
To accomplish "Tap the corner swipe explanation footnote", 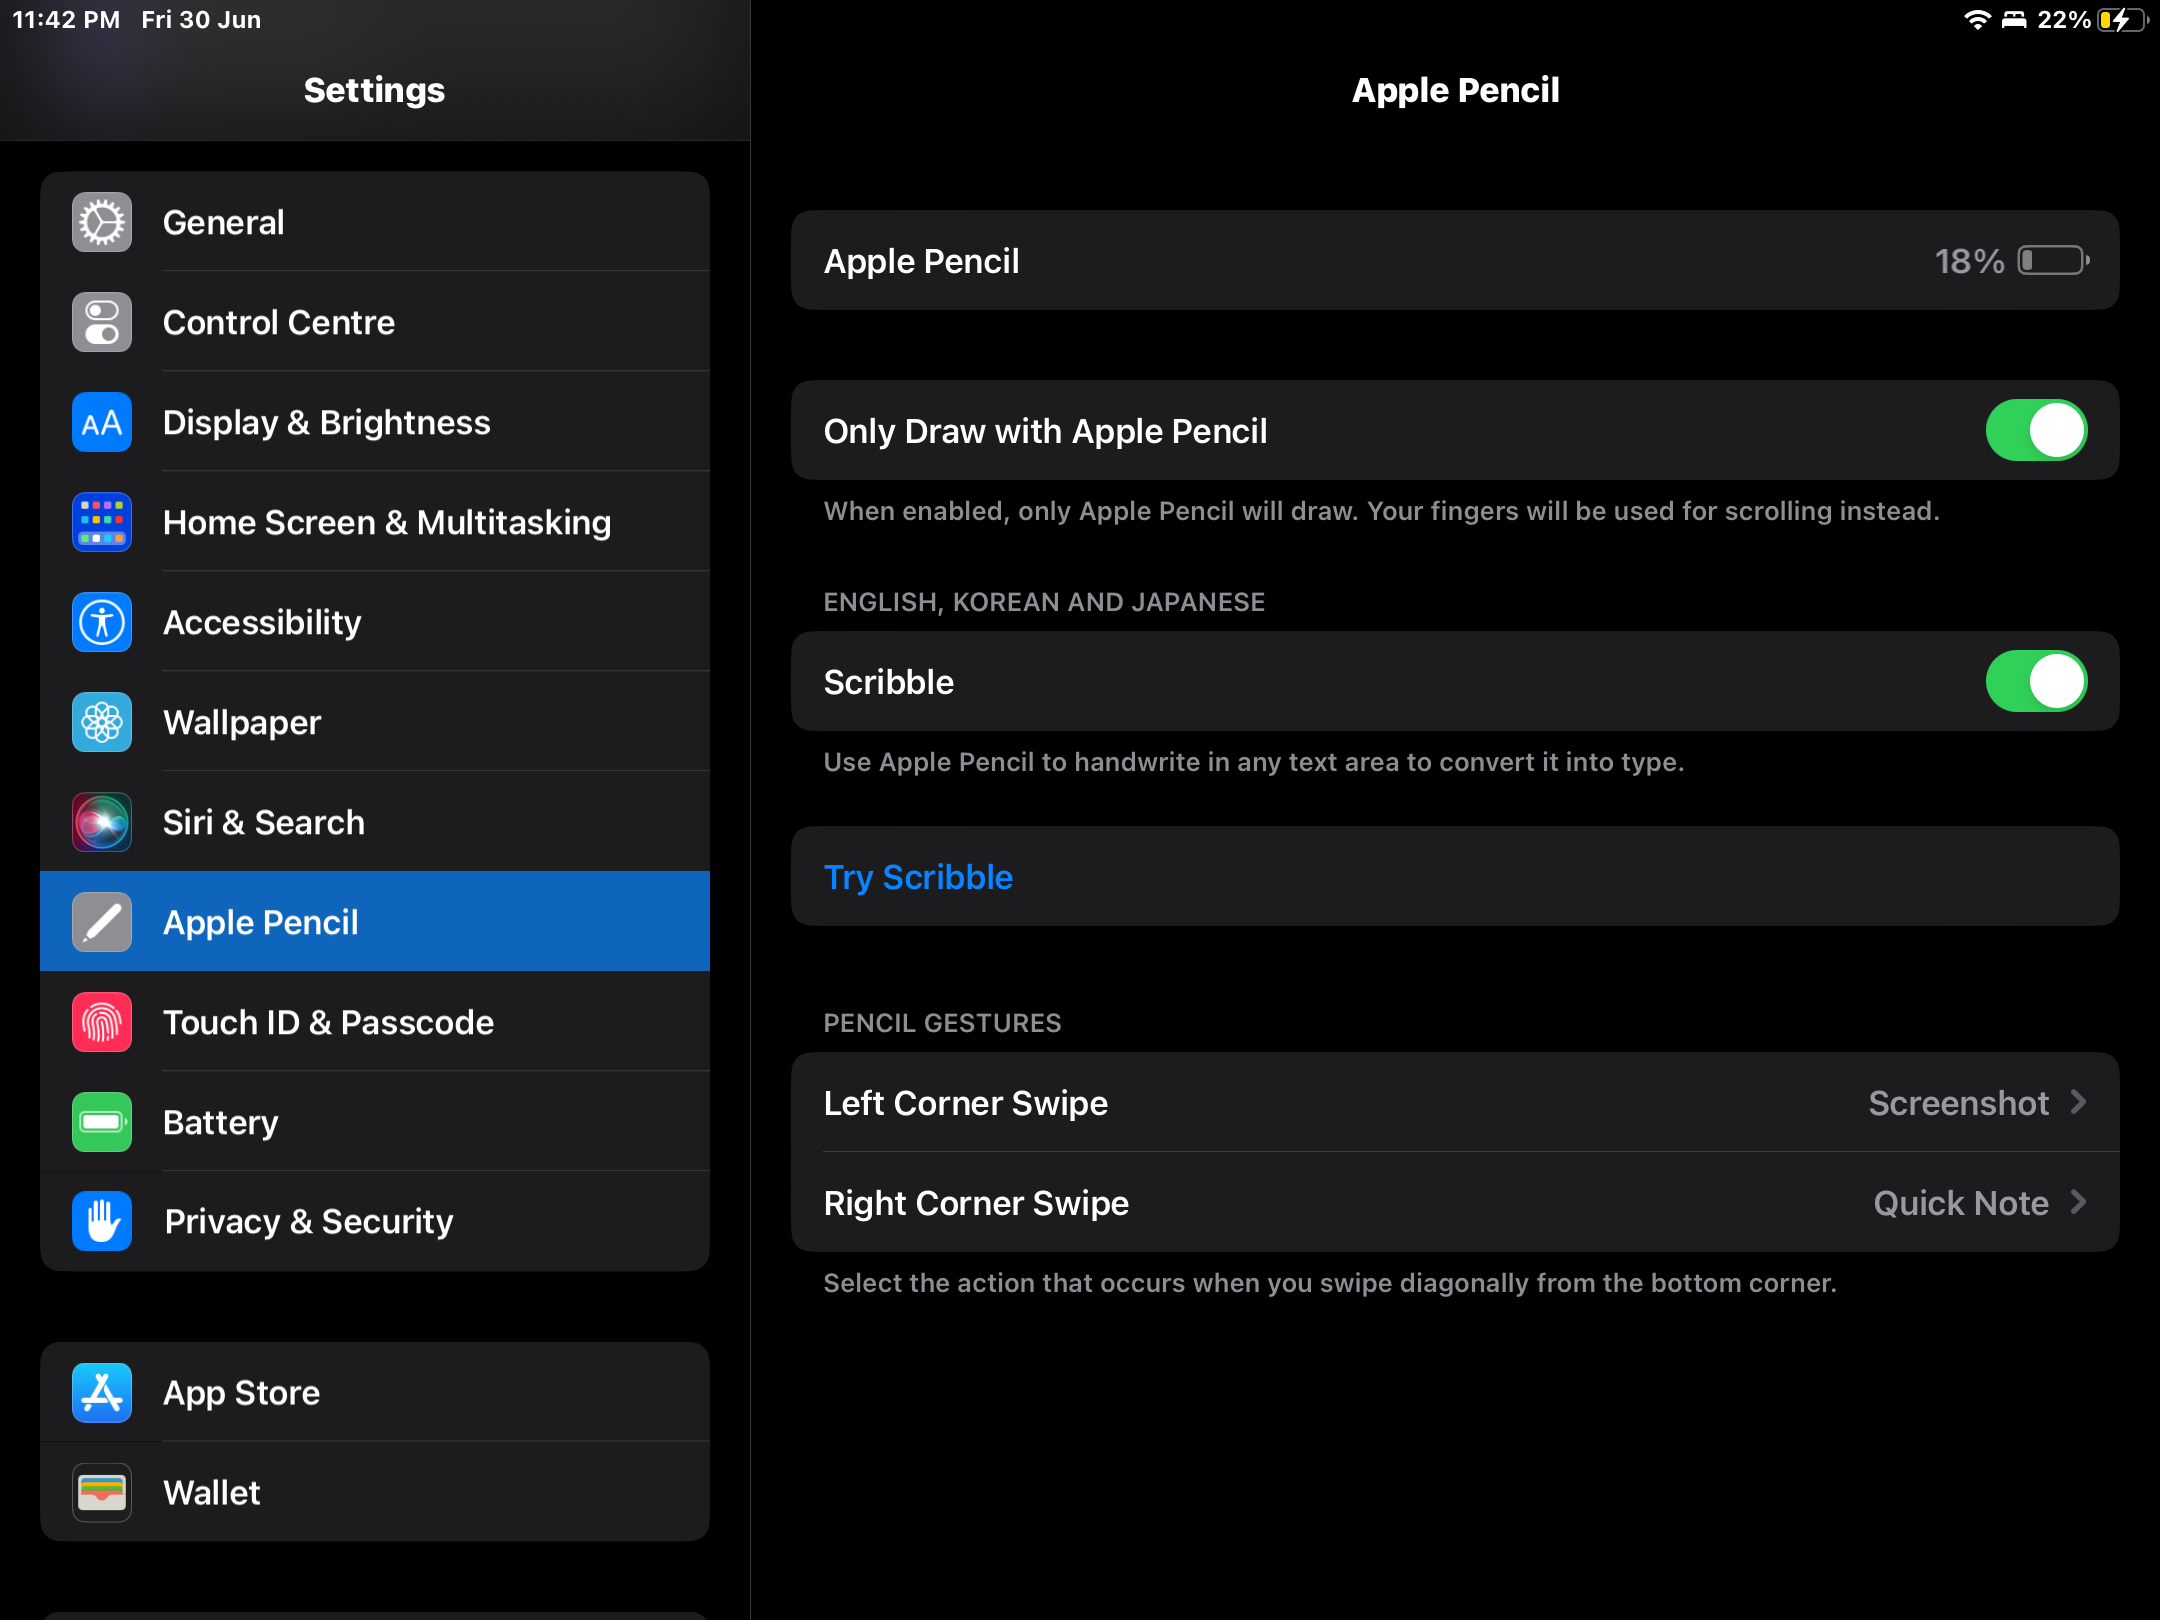I will (1330, 1283).
